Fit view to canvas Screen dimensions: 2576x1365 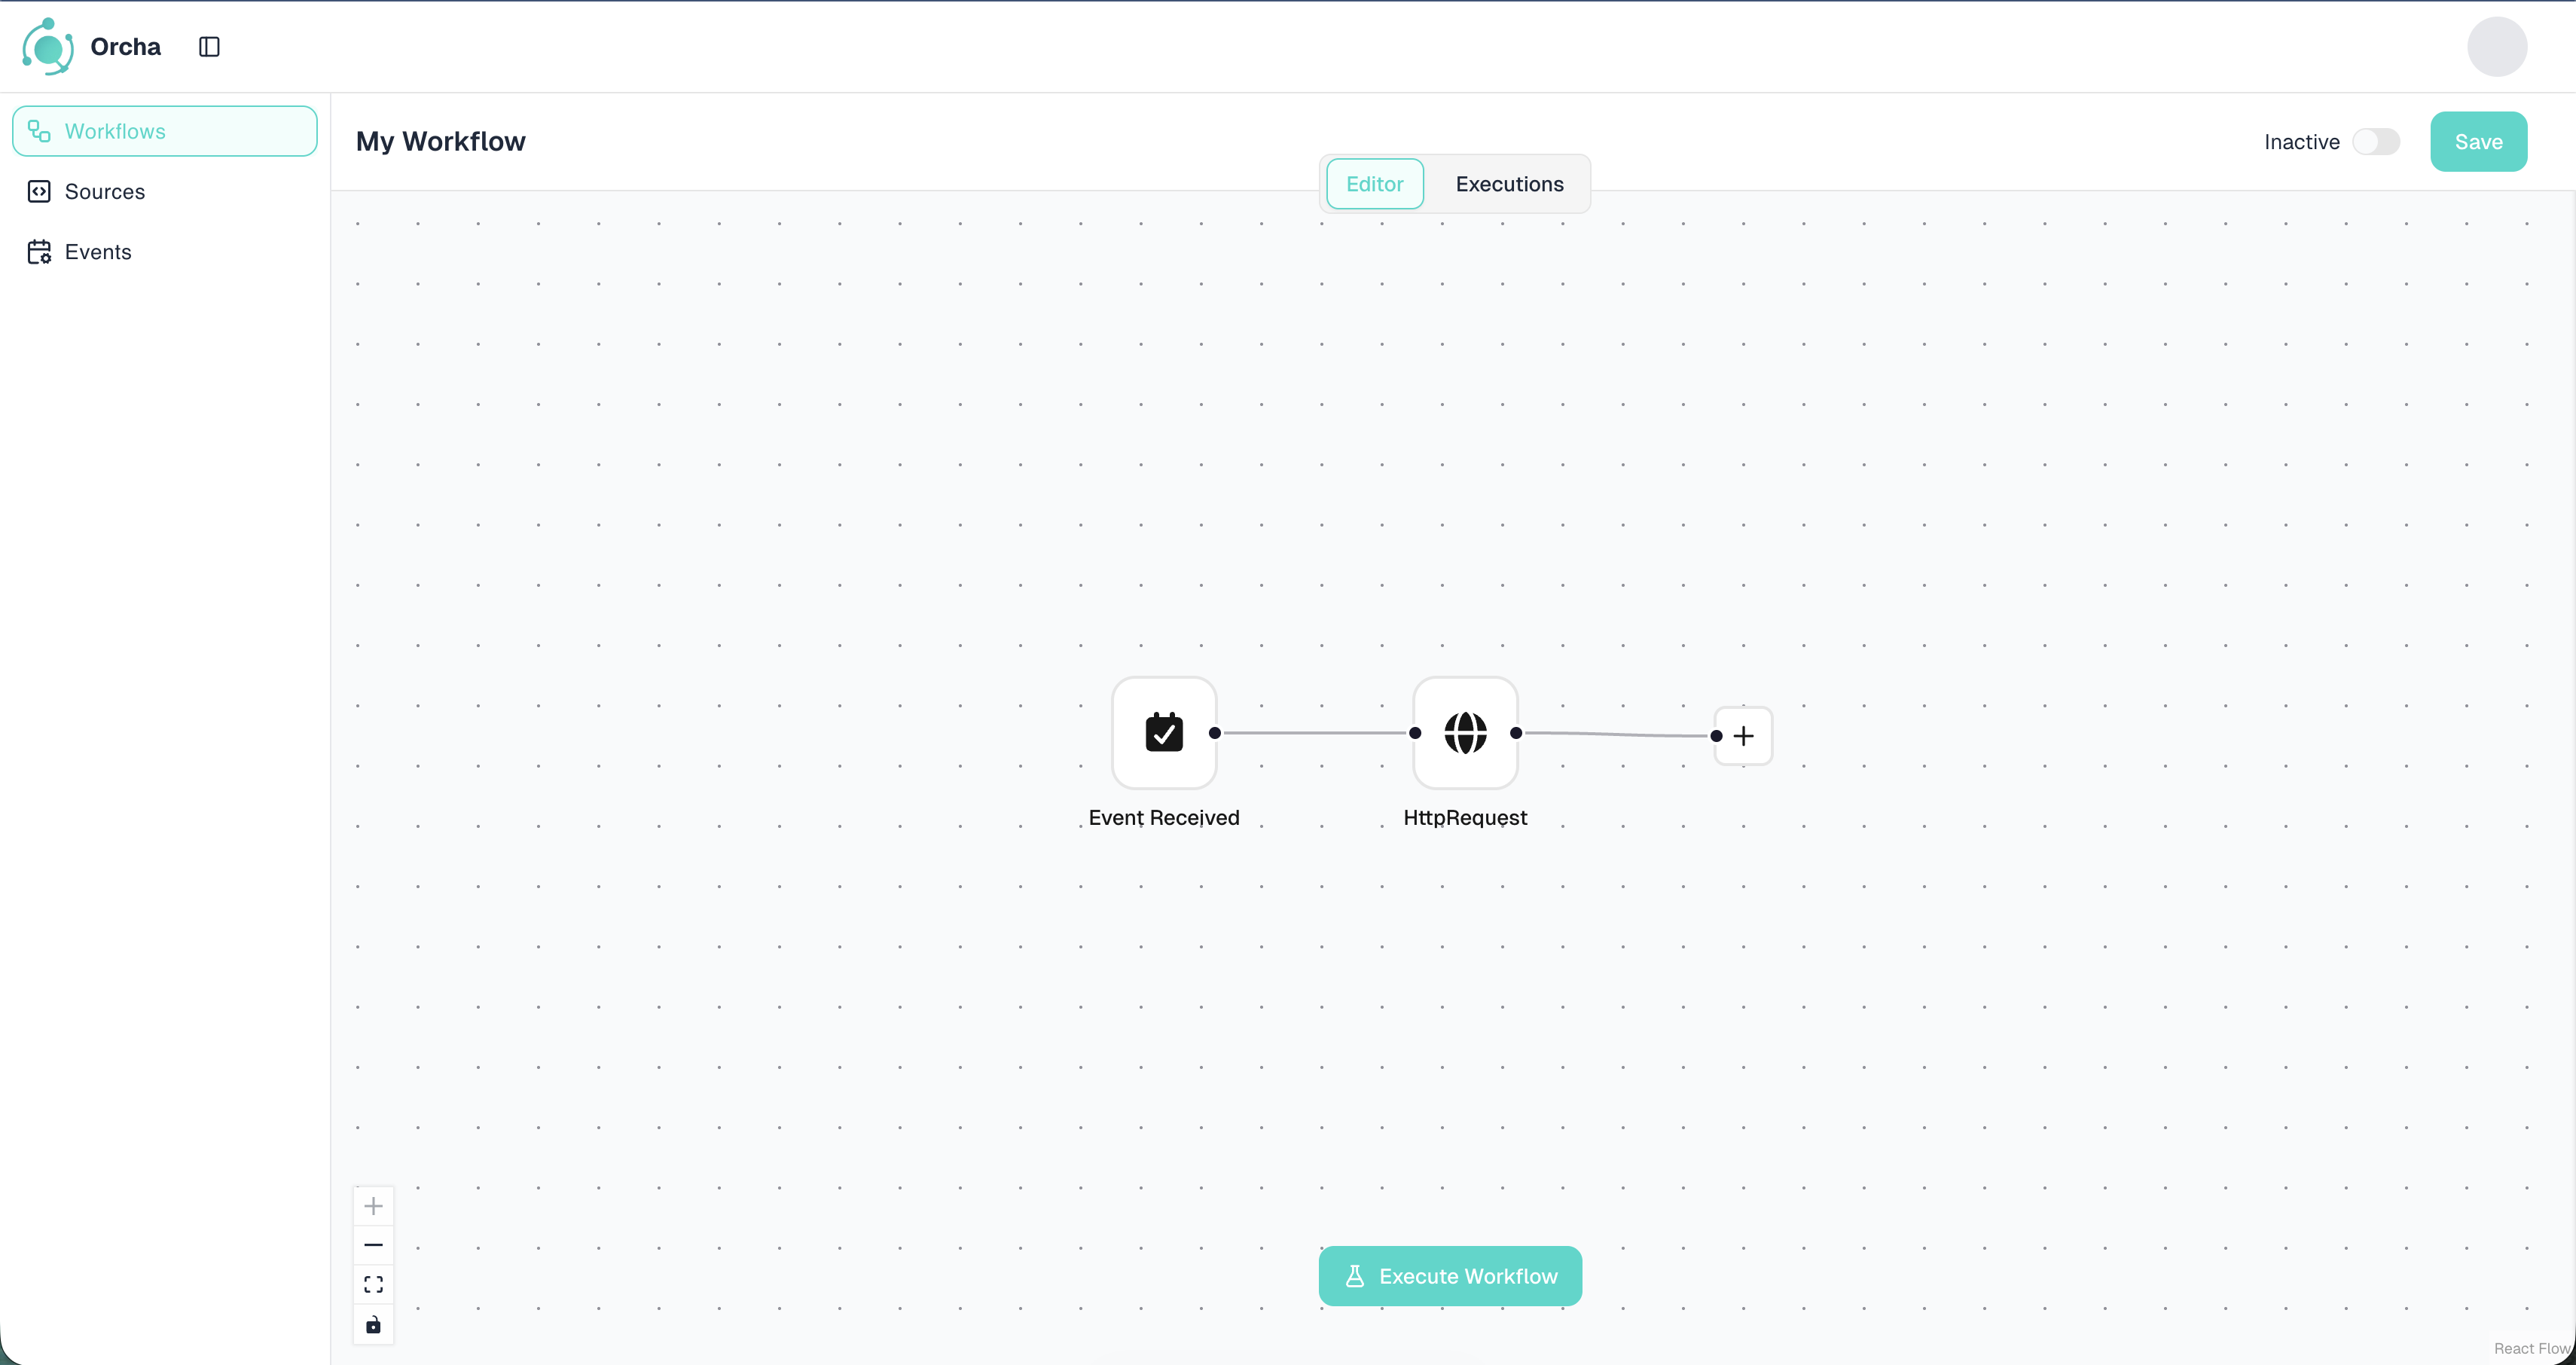pos(373,1285)
